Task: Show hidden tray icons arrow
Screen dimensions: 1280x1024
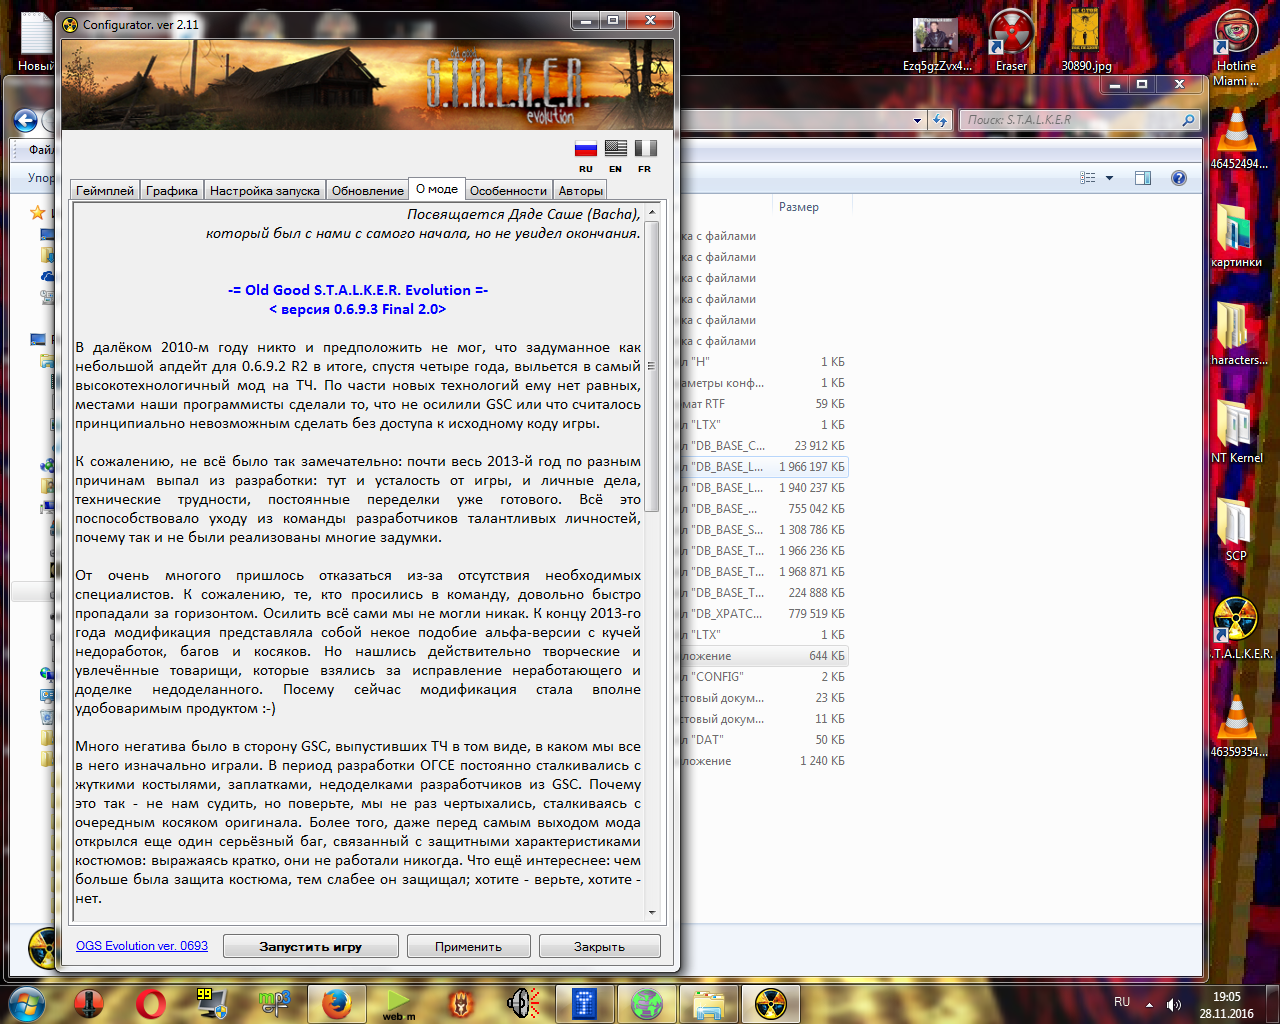Action: (x=1149, y=1004)
